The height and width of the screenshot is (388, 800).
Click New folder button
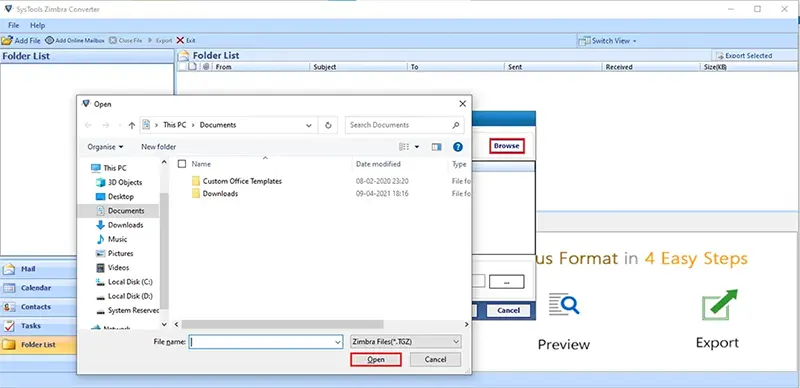coord(159,147)
